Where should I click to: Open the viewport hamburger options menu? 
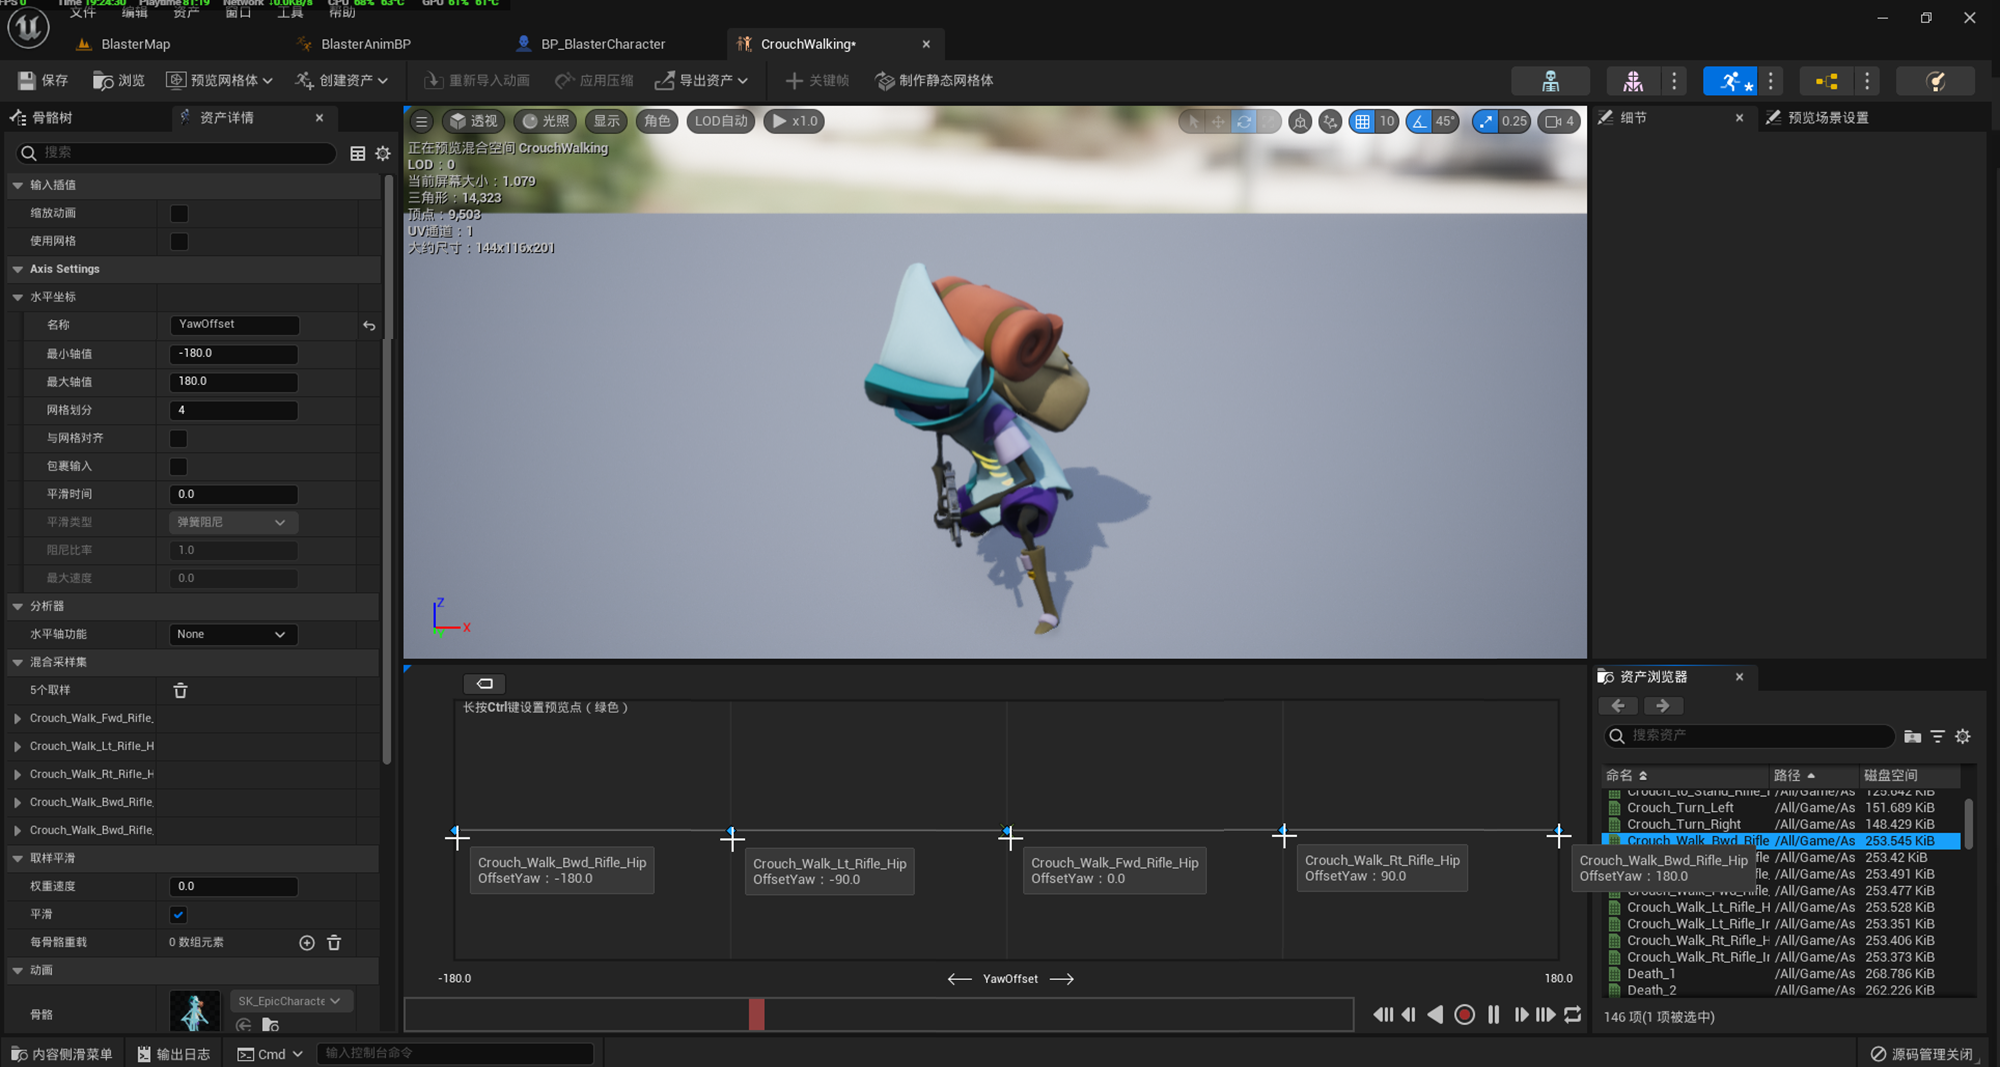click(x=421, y=121)
